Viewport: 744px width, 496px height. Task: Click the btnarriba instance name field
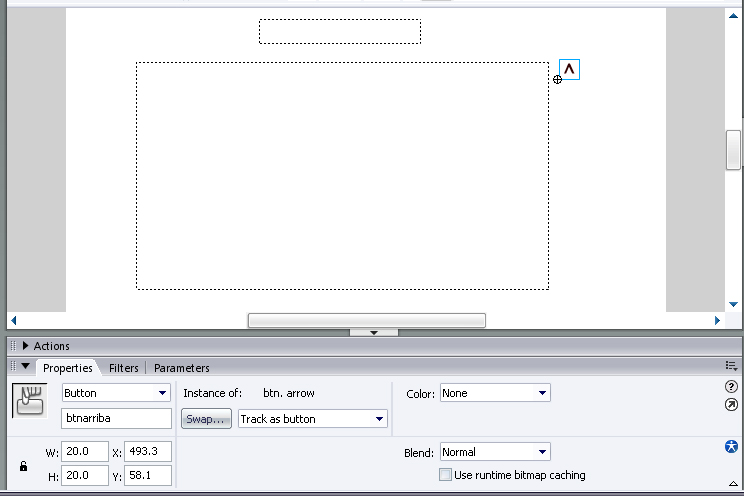116,418
